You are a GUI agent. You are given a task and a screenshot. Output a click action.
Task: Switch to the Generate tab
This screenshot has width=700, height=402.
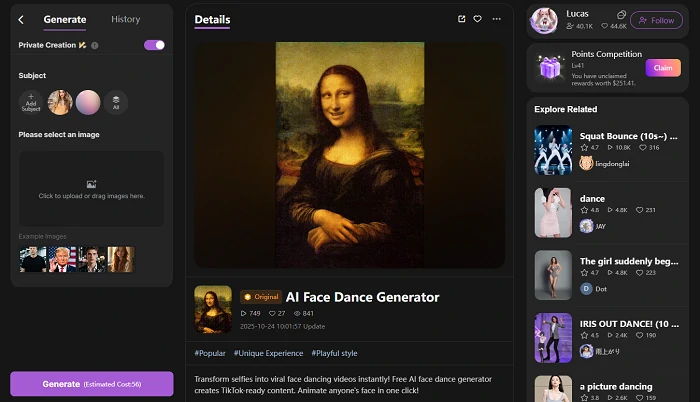pos(65,20)
